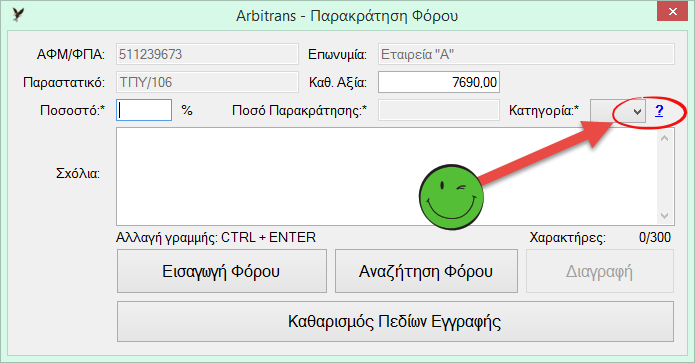The image size is (695, 363).
Task: Click the Καθ. Αξία field with 7690,00
Action: pos(439,82)
